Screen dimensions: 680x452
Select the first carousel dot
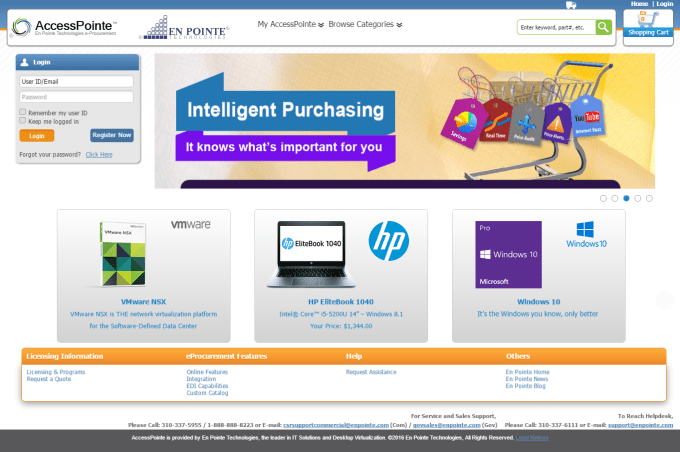(603, 198)
